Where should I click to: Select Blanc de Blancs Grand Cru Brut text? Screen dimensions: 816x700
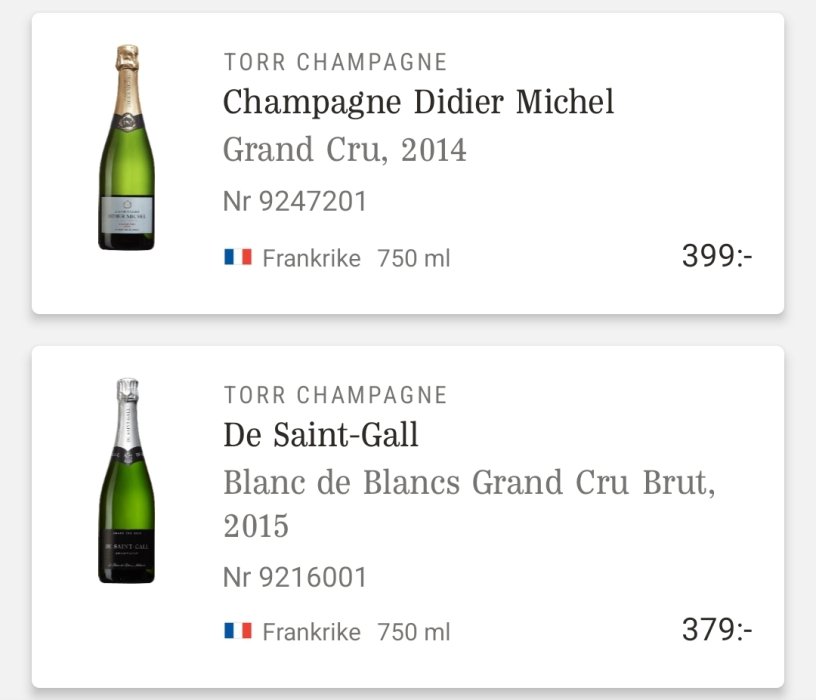(x=468, y=483)
